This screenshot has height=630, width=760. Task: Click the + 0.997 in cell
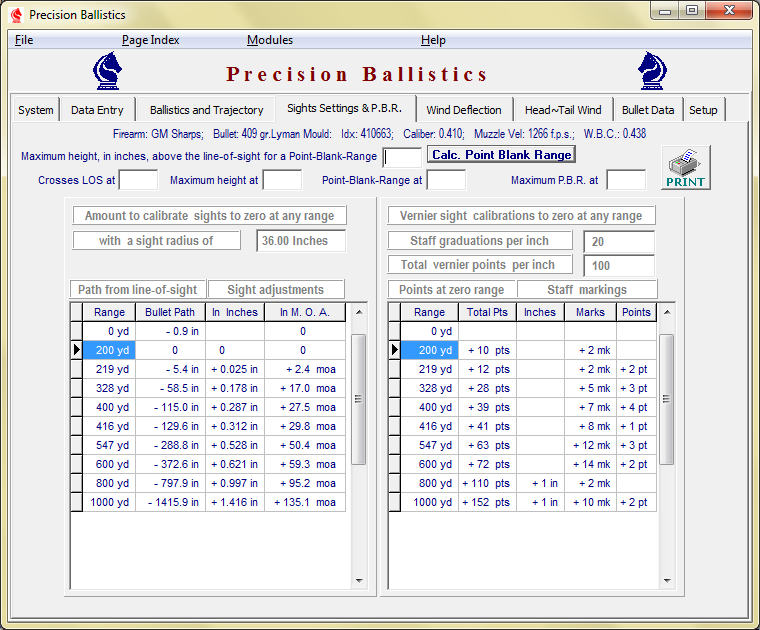click(235, 483)
